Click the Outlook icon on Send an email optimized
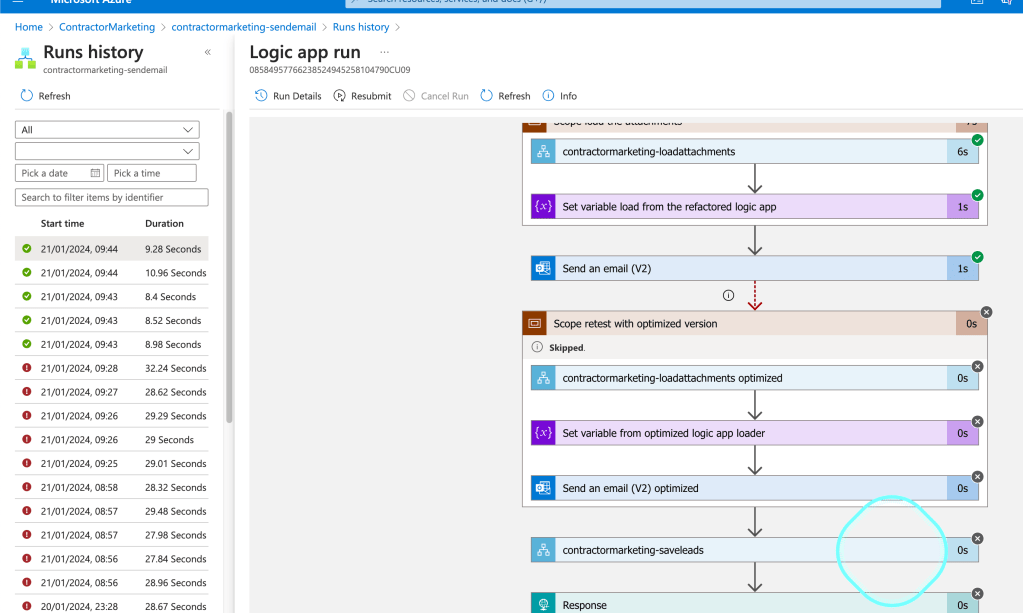This screenshot has width=1023, height=613. coord(543,488)
